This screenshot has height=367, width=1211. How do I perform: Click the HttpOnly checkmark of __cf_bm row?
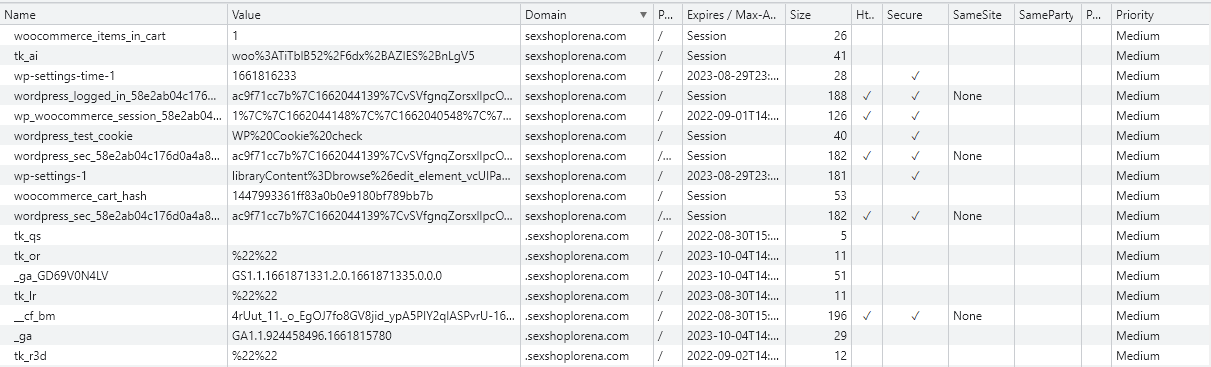point(867,316)
